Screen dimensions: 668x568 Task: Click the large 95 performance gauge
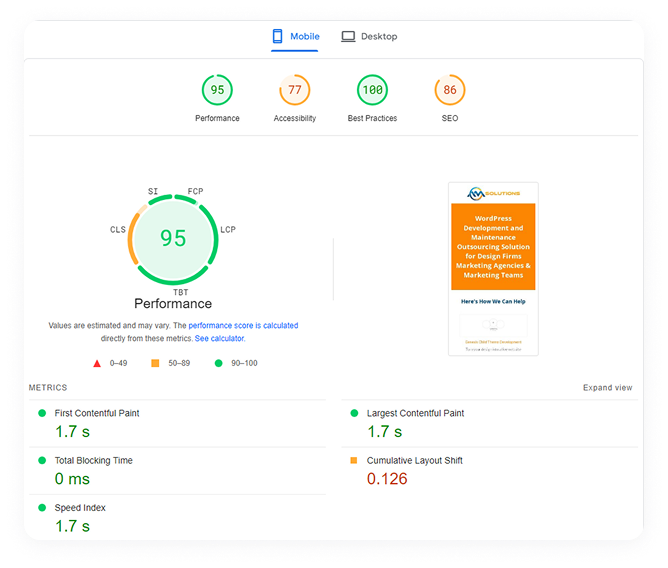click(173, 239)
